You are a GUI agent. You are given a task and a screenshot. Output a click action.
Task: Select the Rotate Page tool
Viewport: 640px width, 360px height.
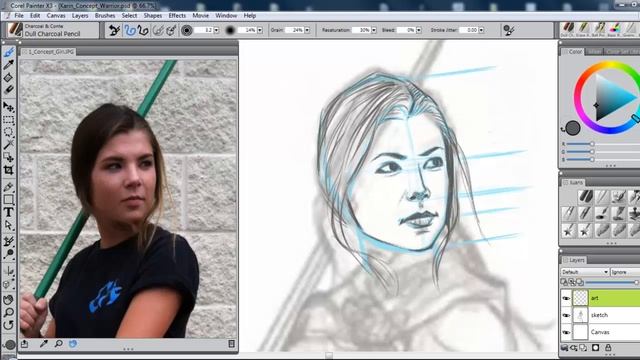(9, 325)
